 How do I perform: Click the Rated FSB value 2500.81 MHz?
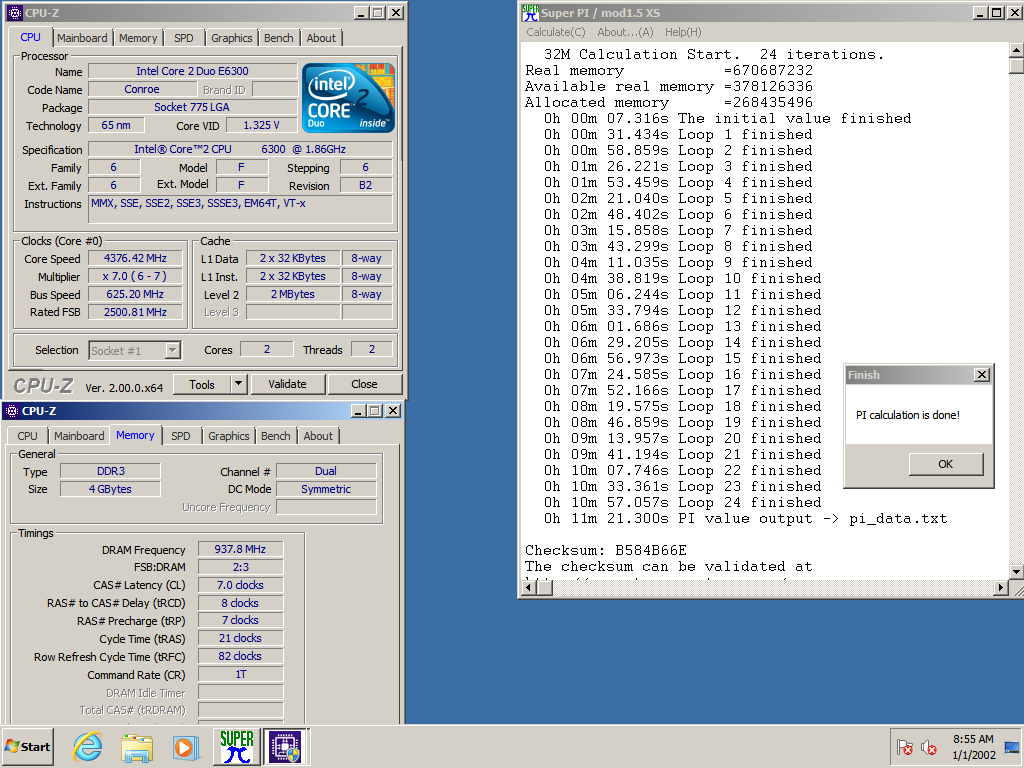pyautogui.click(x=135, y=312)
